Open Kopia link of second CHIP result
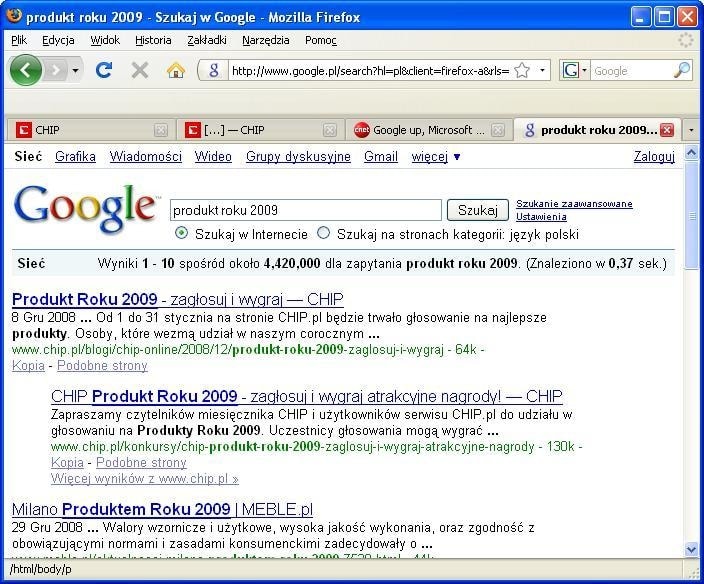 click(67, 462)
